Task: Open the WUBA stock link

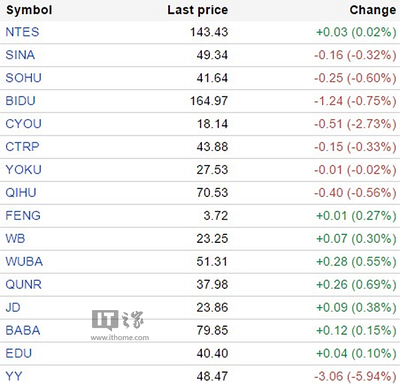Action: coord(24,262)
